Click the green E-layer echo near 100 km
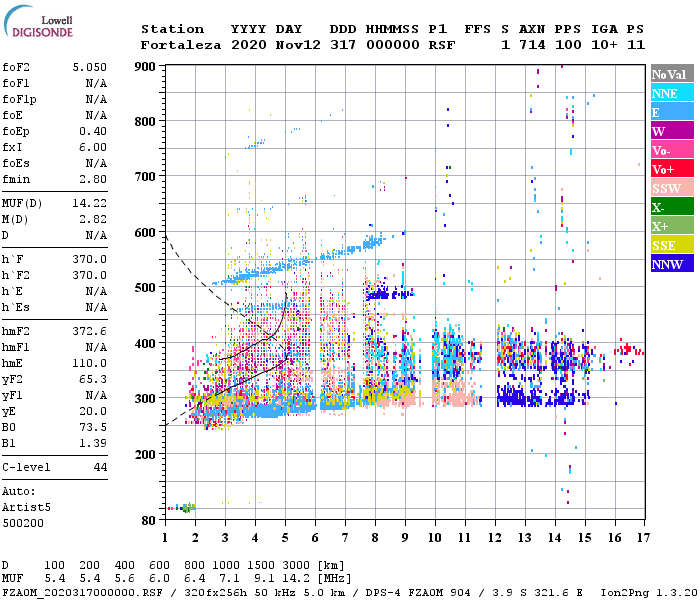This screenshot has height=600, width=700. click(188, 508)
